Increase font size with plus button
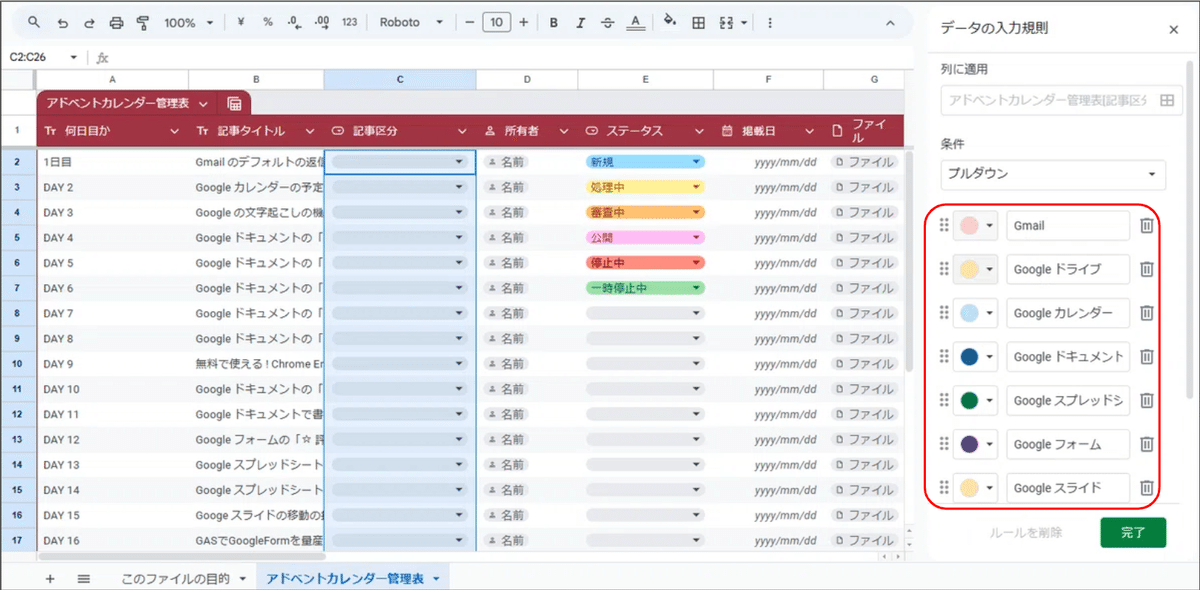 (524, 22)
